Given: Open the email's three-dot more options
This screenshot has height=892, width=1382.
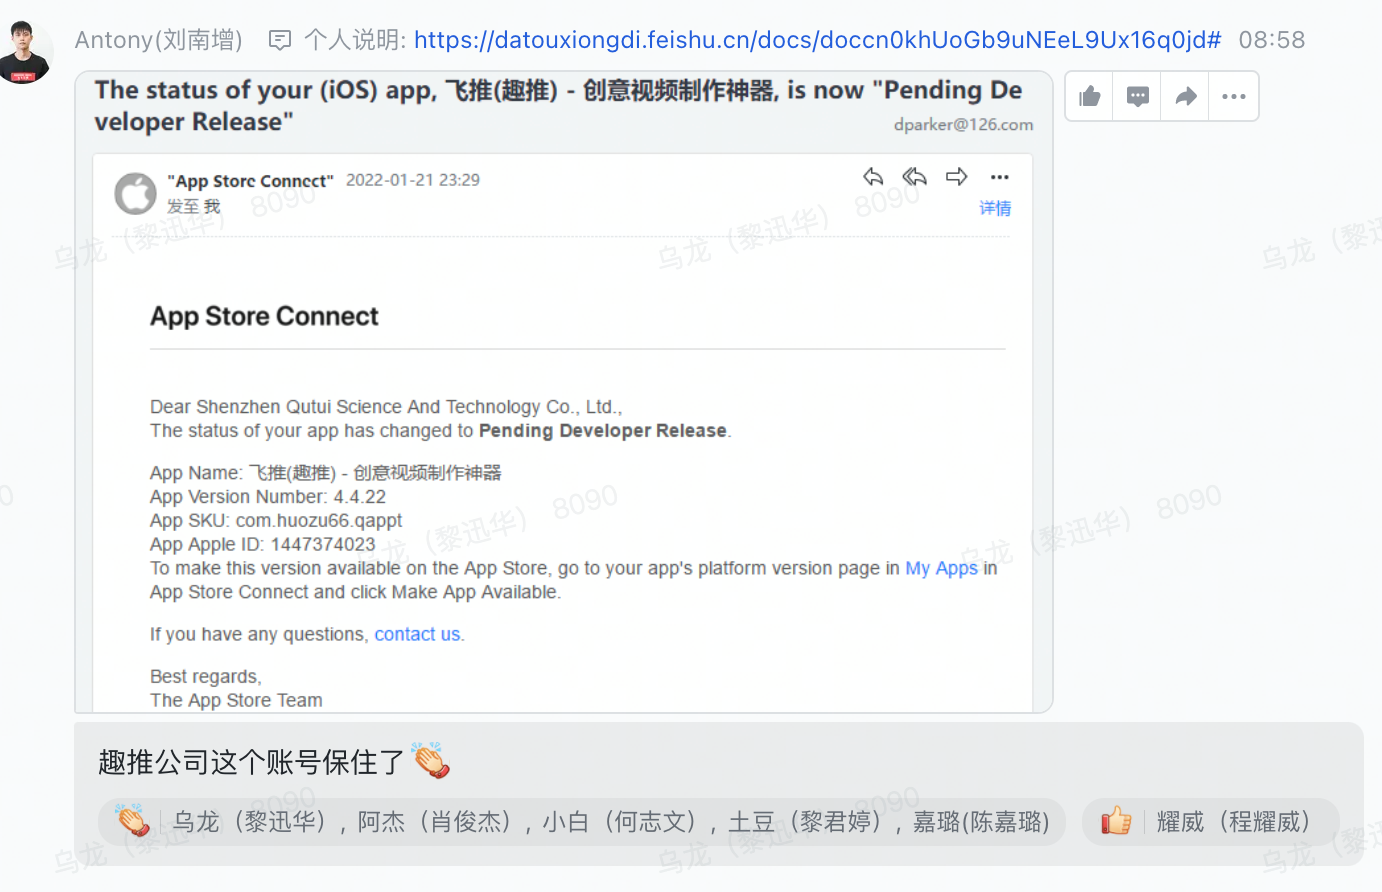Looking at the screenshot, I should pyautogui.click(x=1000, y=177).
